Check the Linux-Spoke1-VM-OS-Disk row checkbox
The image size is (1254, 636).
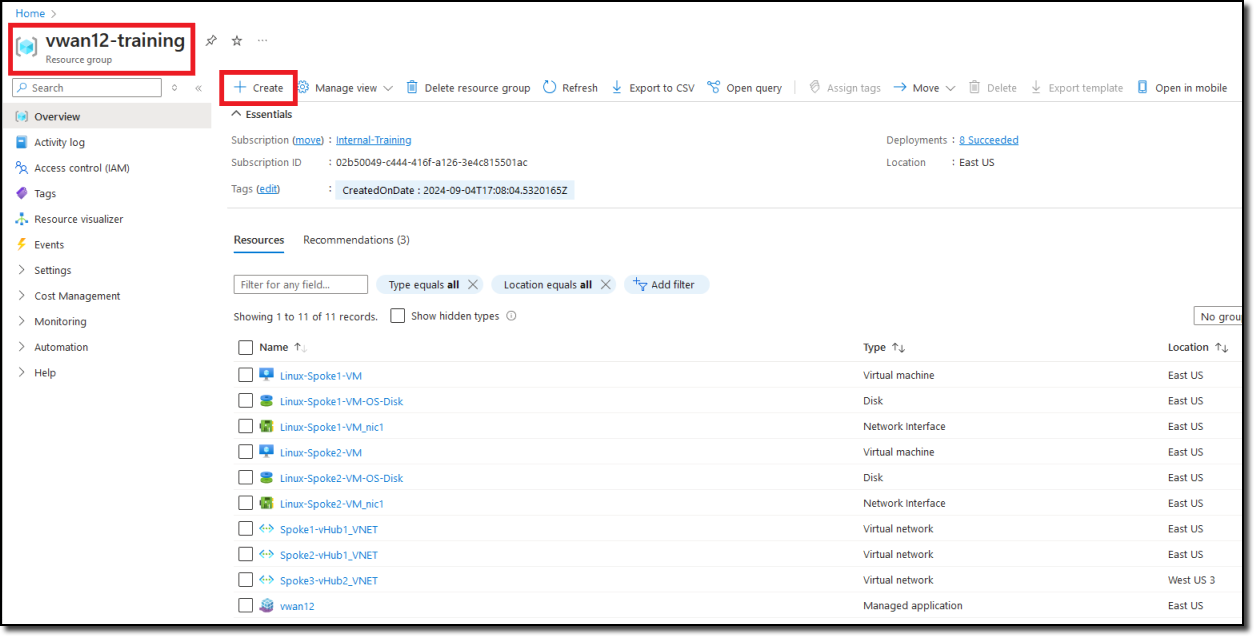tap(246, 401)
